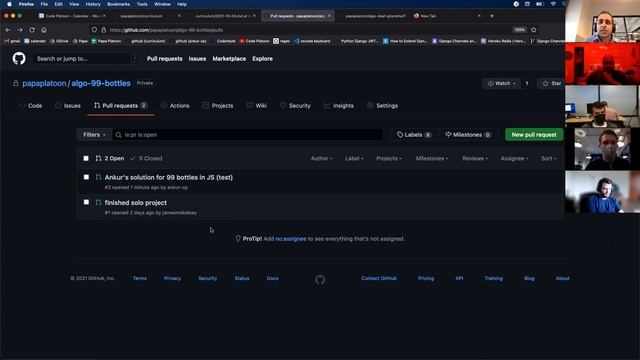The height and width of the screenshot is (360, 640).
Task: Click the pull request icon beside Ankur's solution
Action: [98, 178]
